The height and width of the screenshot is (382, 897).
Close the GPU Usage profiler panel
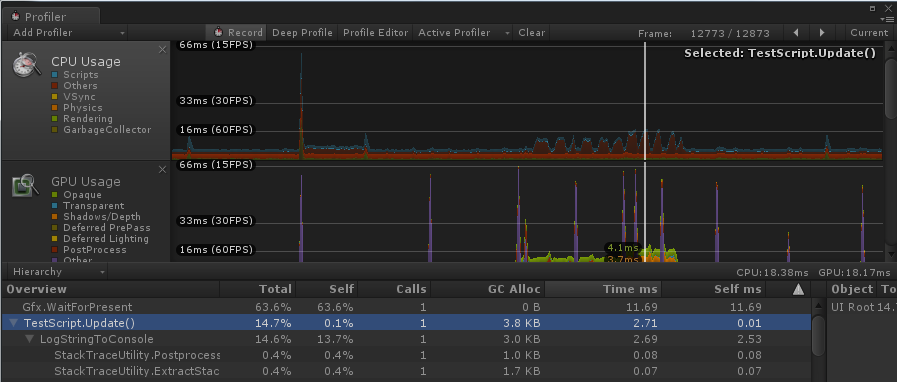coord(162,169)
